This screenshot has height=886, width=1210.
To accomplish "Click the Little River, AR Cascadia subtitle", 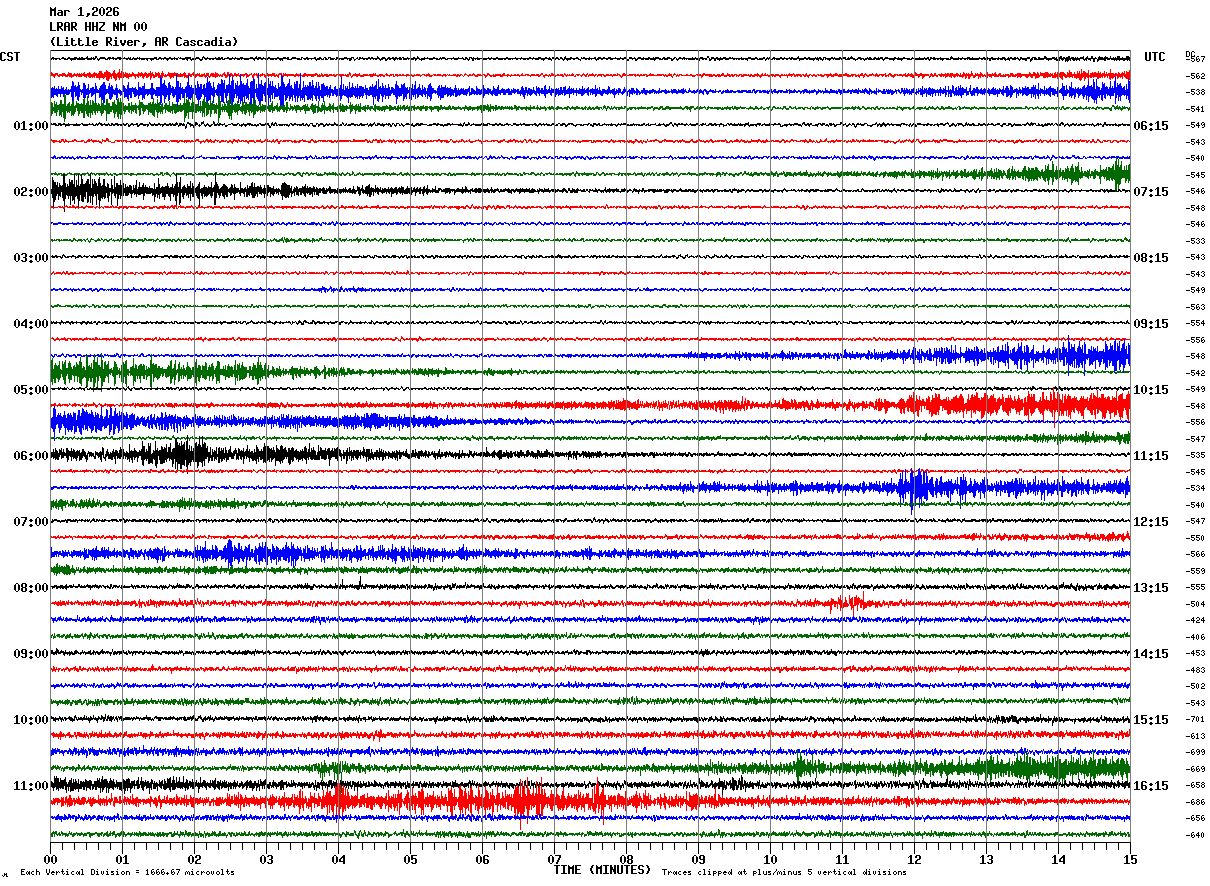I will click(x=144, y=42).
